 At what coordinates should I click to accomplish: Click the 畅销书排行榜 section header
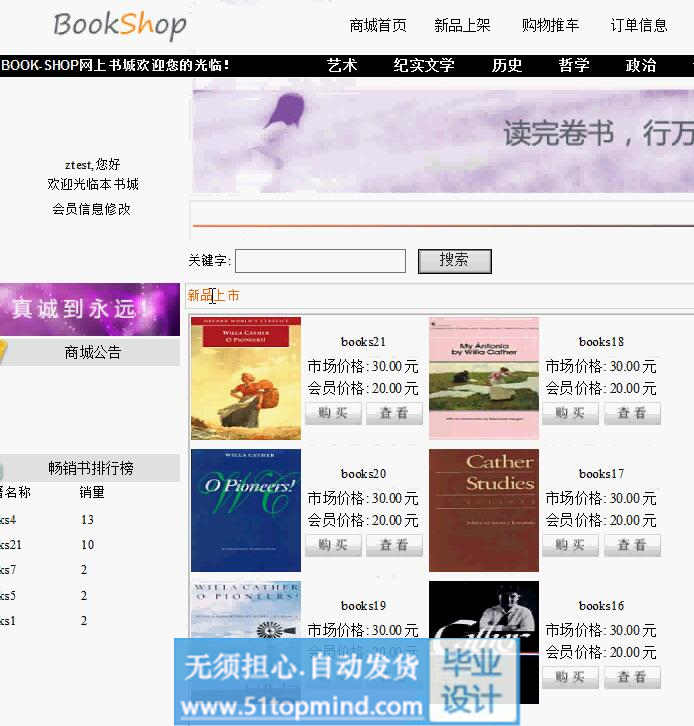[91, 468]
